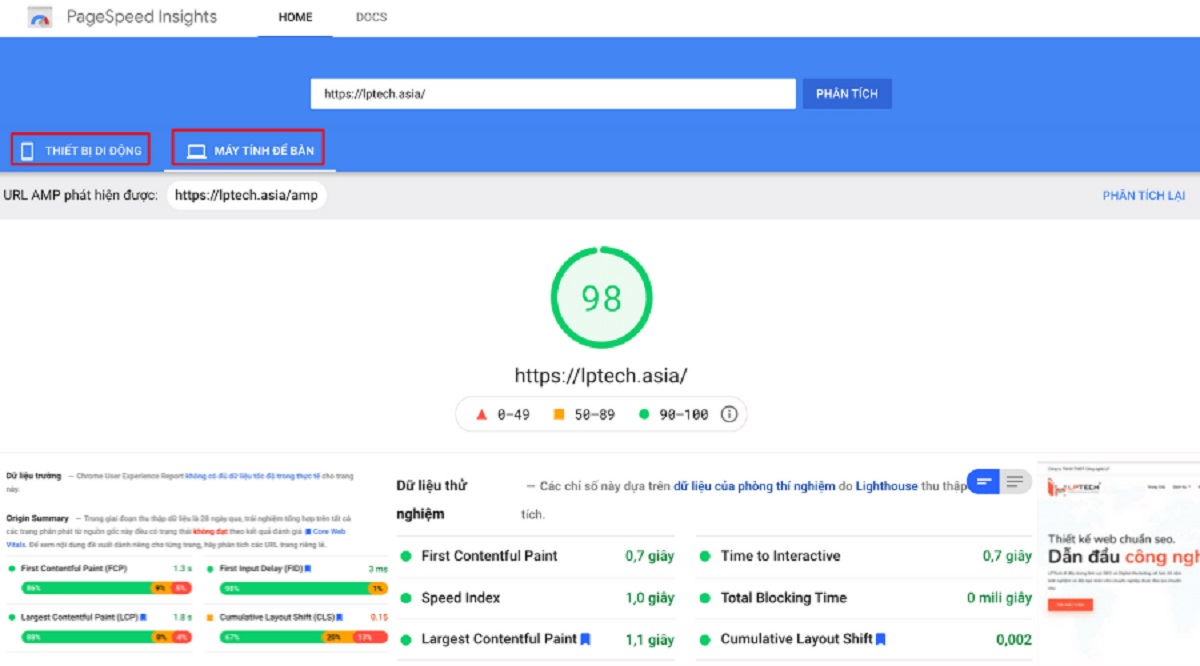The width and height of the screenshot is (1200, 666).
Task: Click the https://lptech.asia/ heading under the score
Action: tap(601, 376)
